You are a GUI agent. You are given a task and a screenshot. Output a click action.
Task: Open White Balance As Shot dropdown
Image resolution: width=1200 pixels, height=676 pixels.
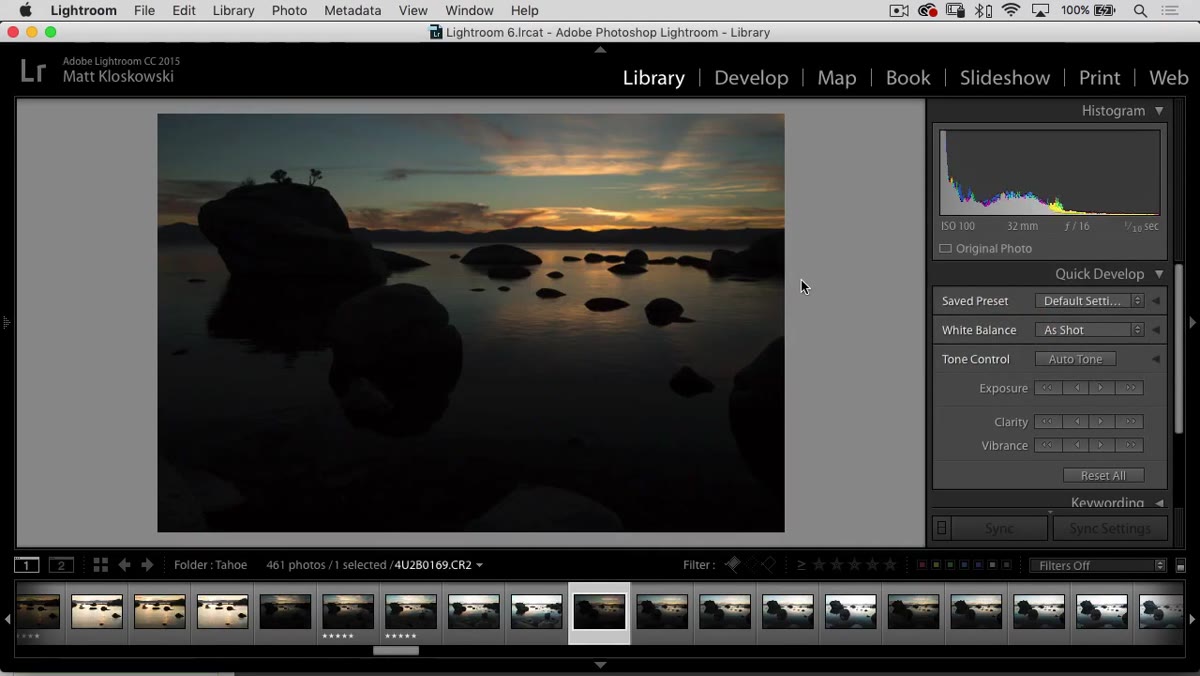pyautogui.click(x=1090, y=330)
